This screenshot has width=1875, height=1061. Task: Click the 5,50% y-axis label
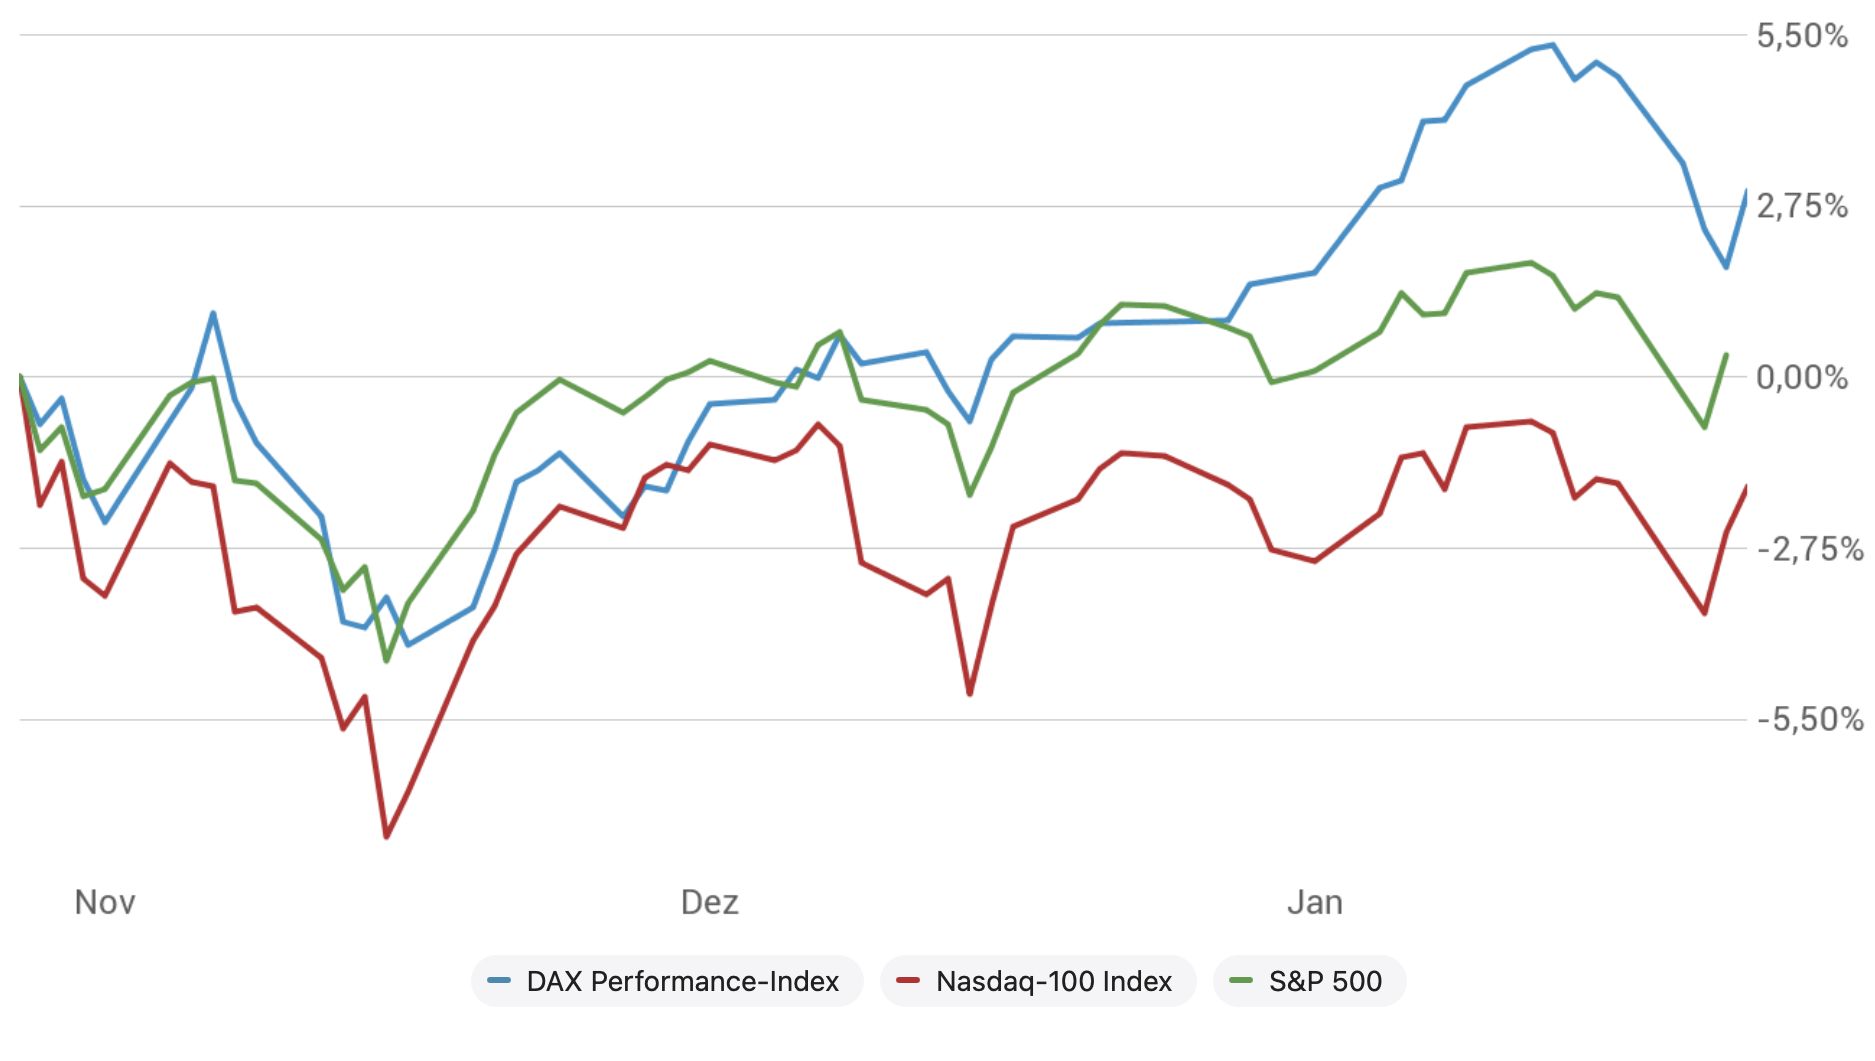(x=1802, y=36)
